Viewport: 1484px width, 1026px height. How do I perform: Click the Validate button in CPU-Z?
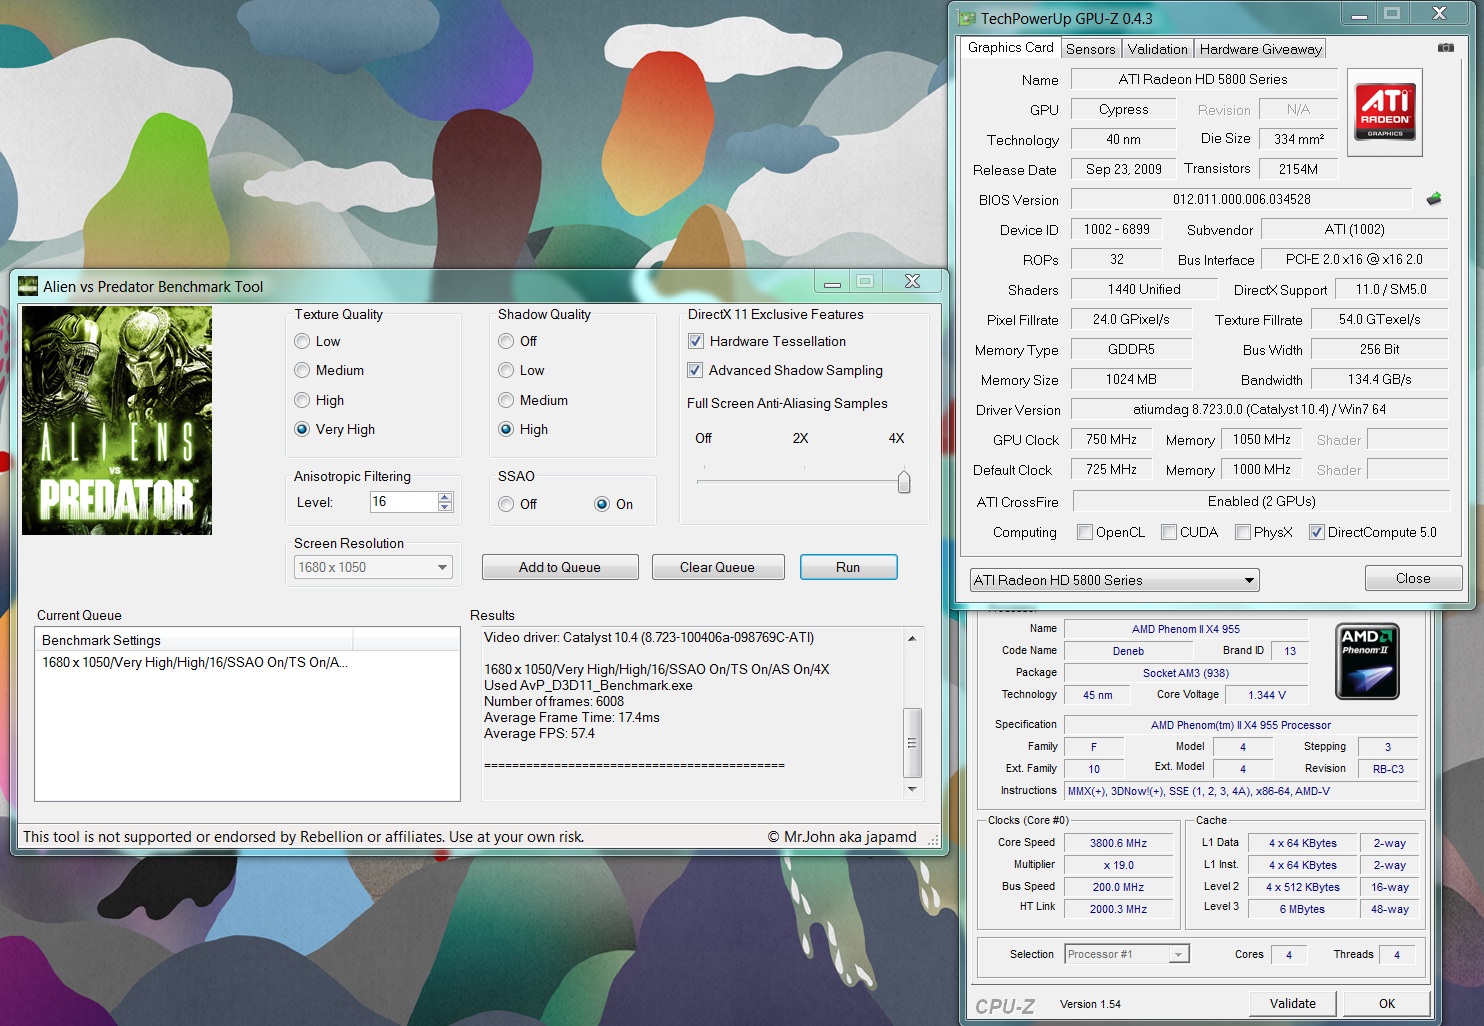[1293, 1003]
